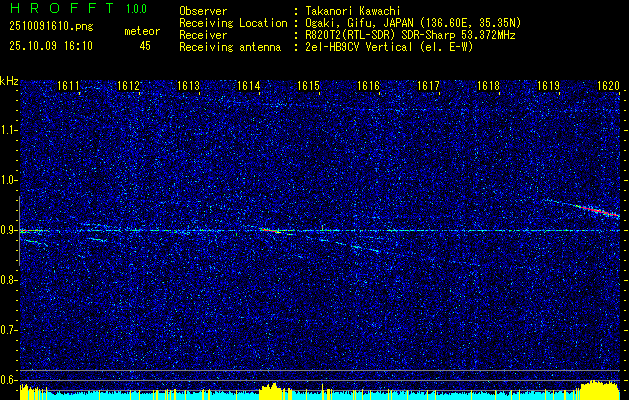Click the 1620 time marker
629x400 pixels.
tap(608, 86)
